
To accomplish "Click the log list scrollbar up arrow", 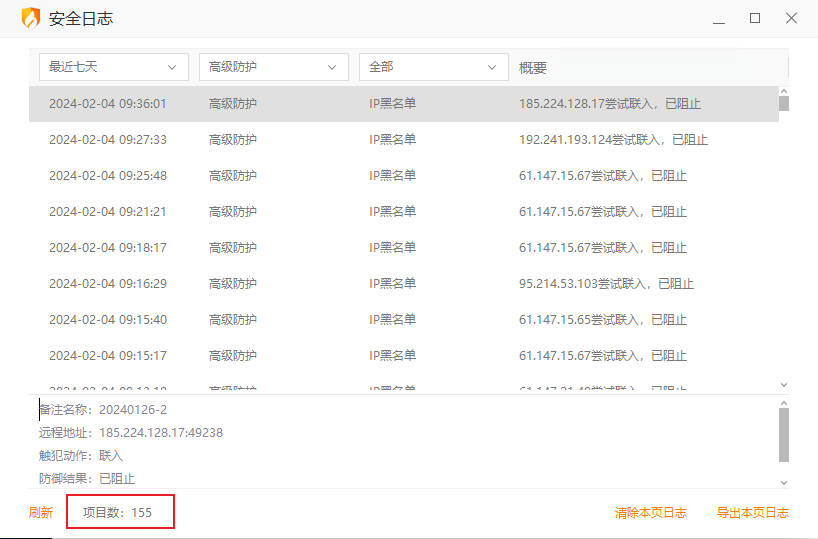I will coord(784,91).
